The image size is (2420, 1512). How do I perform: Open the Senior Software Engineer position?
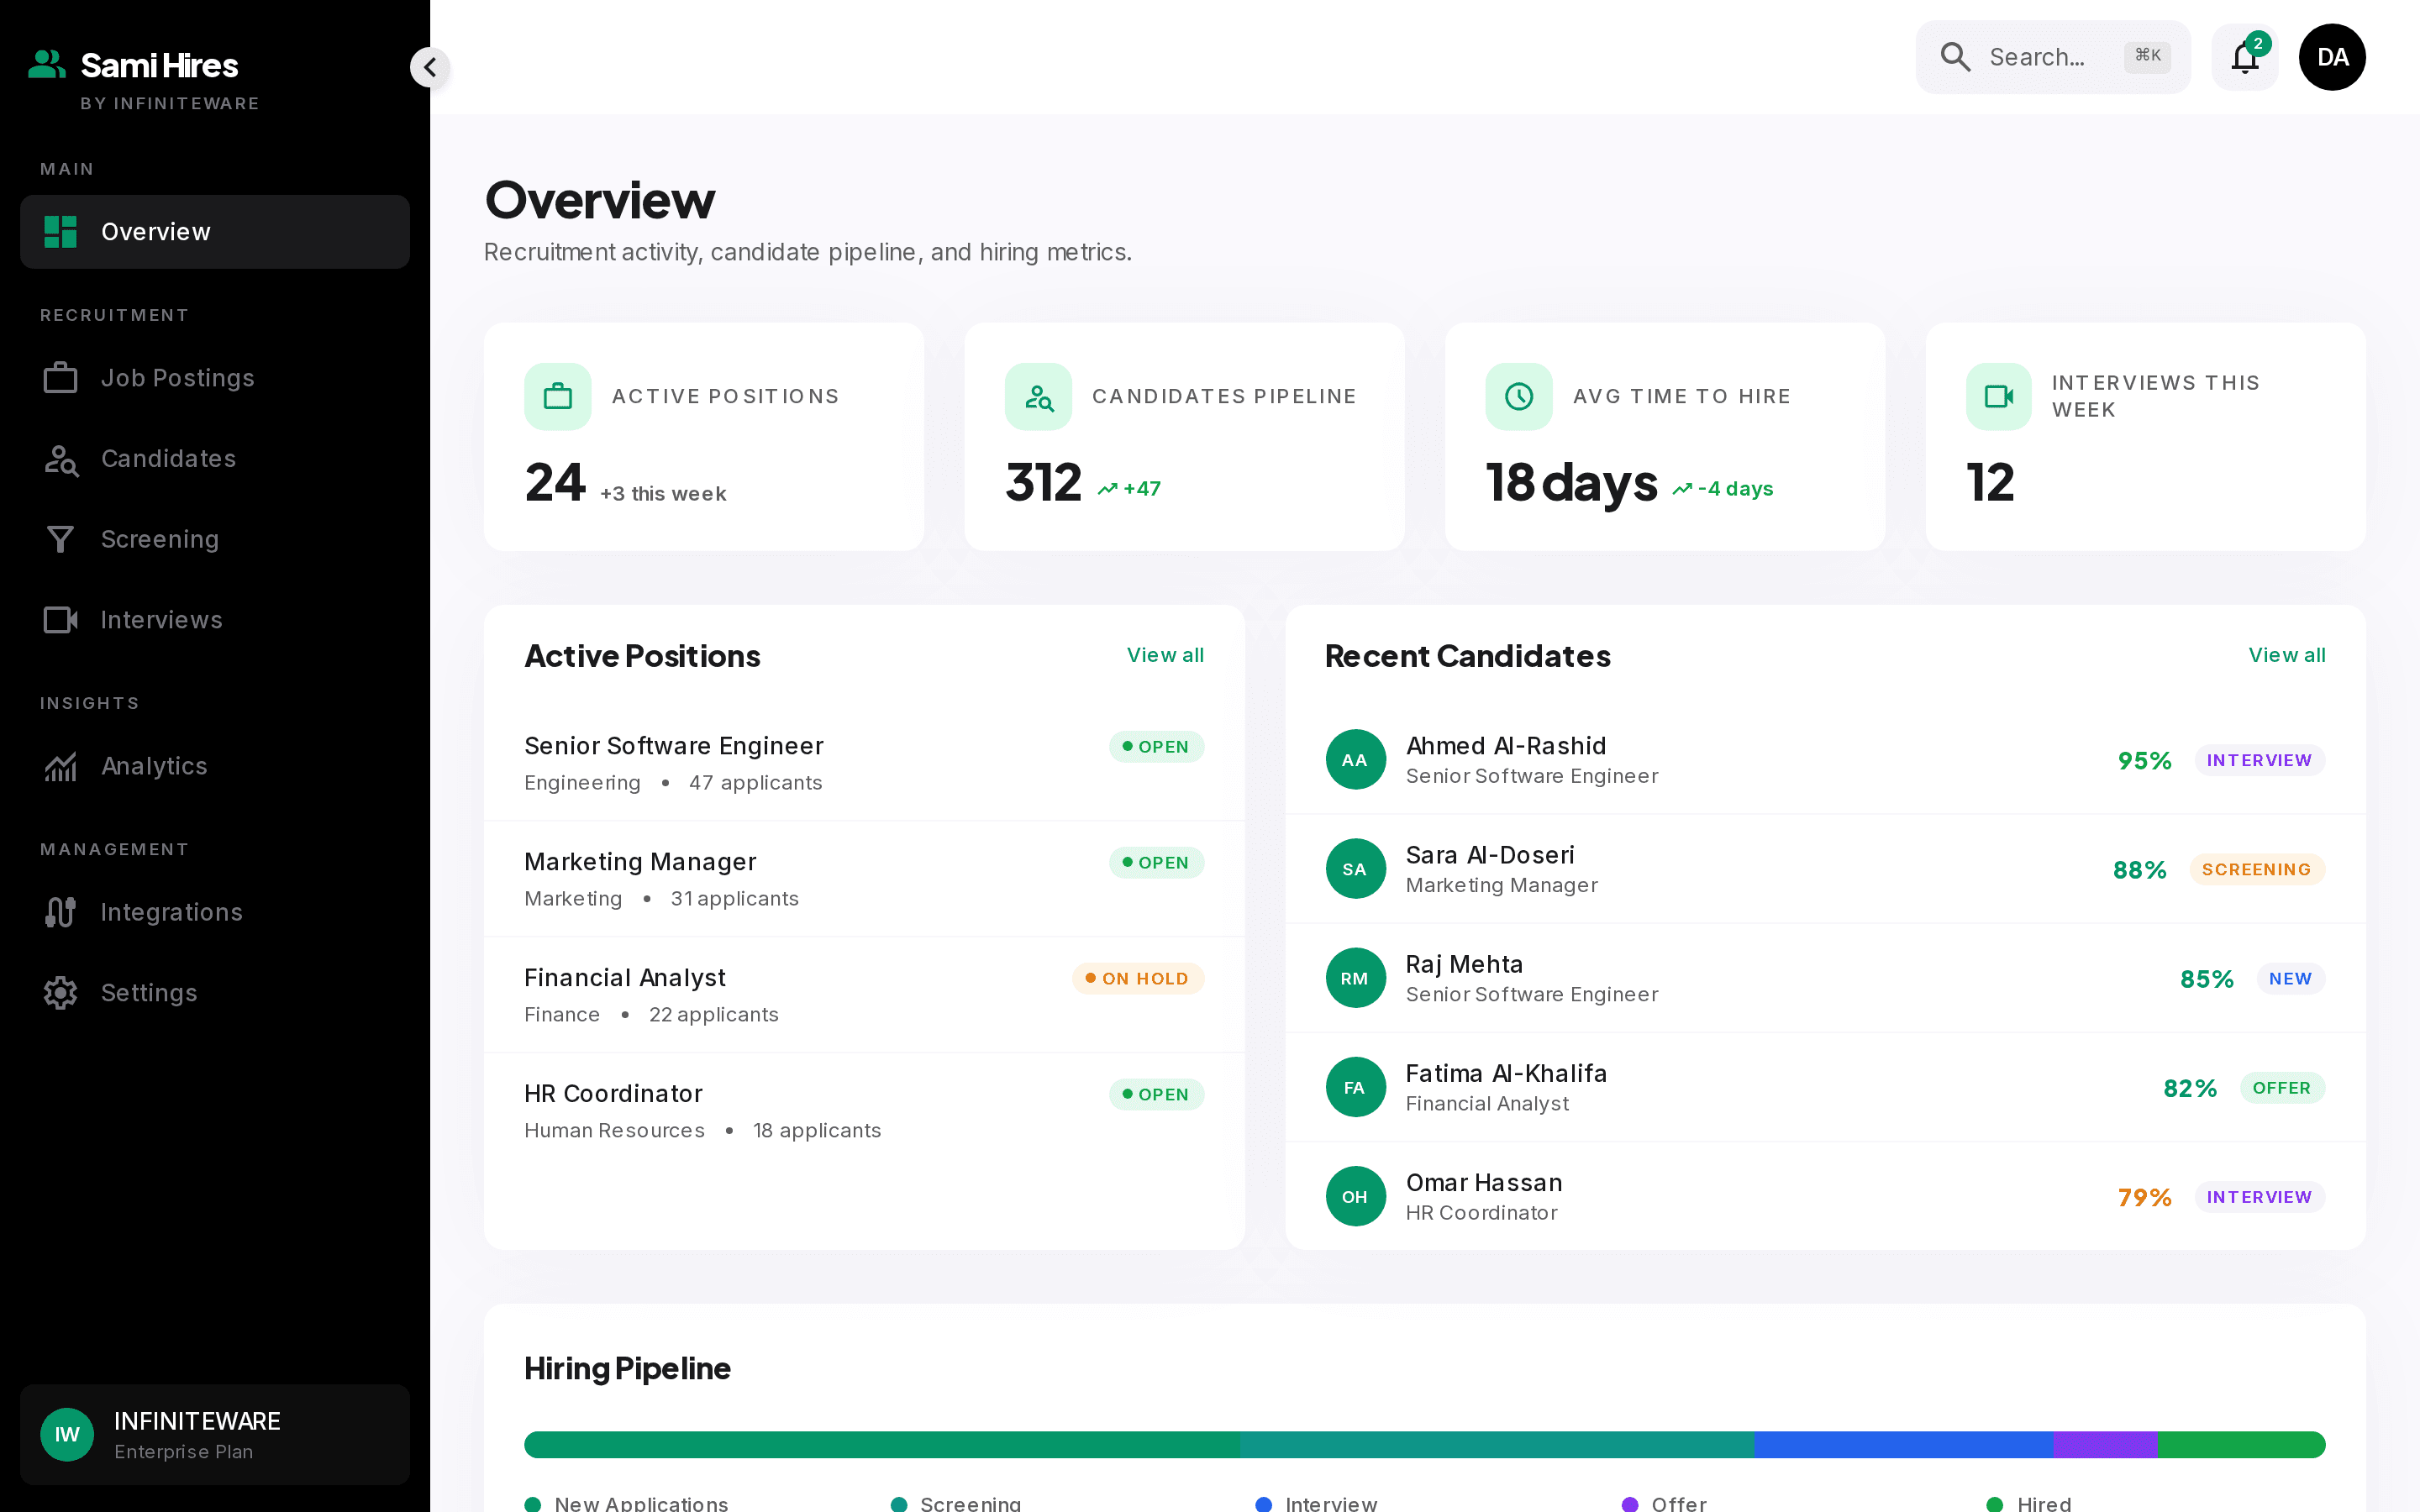tap(864, 764)
